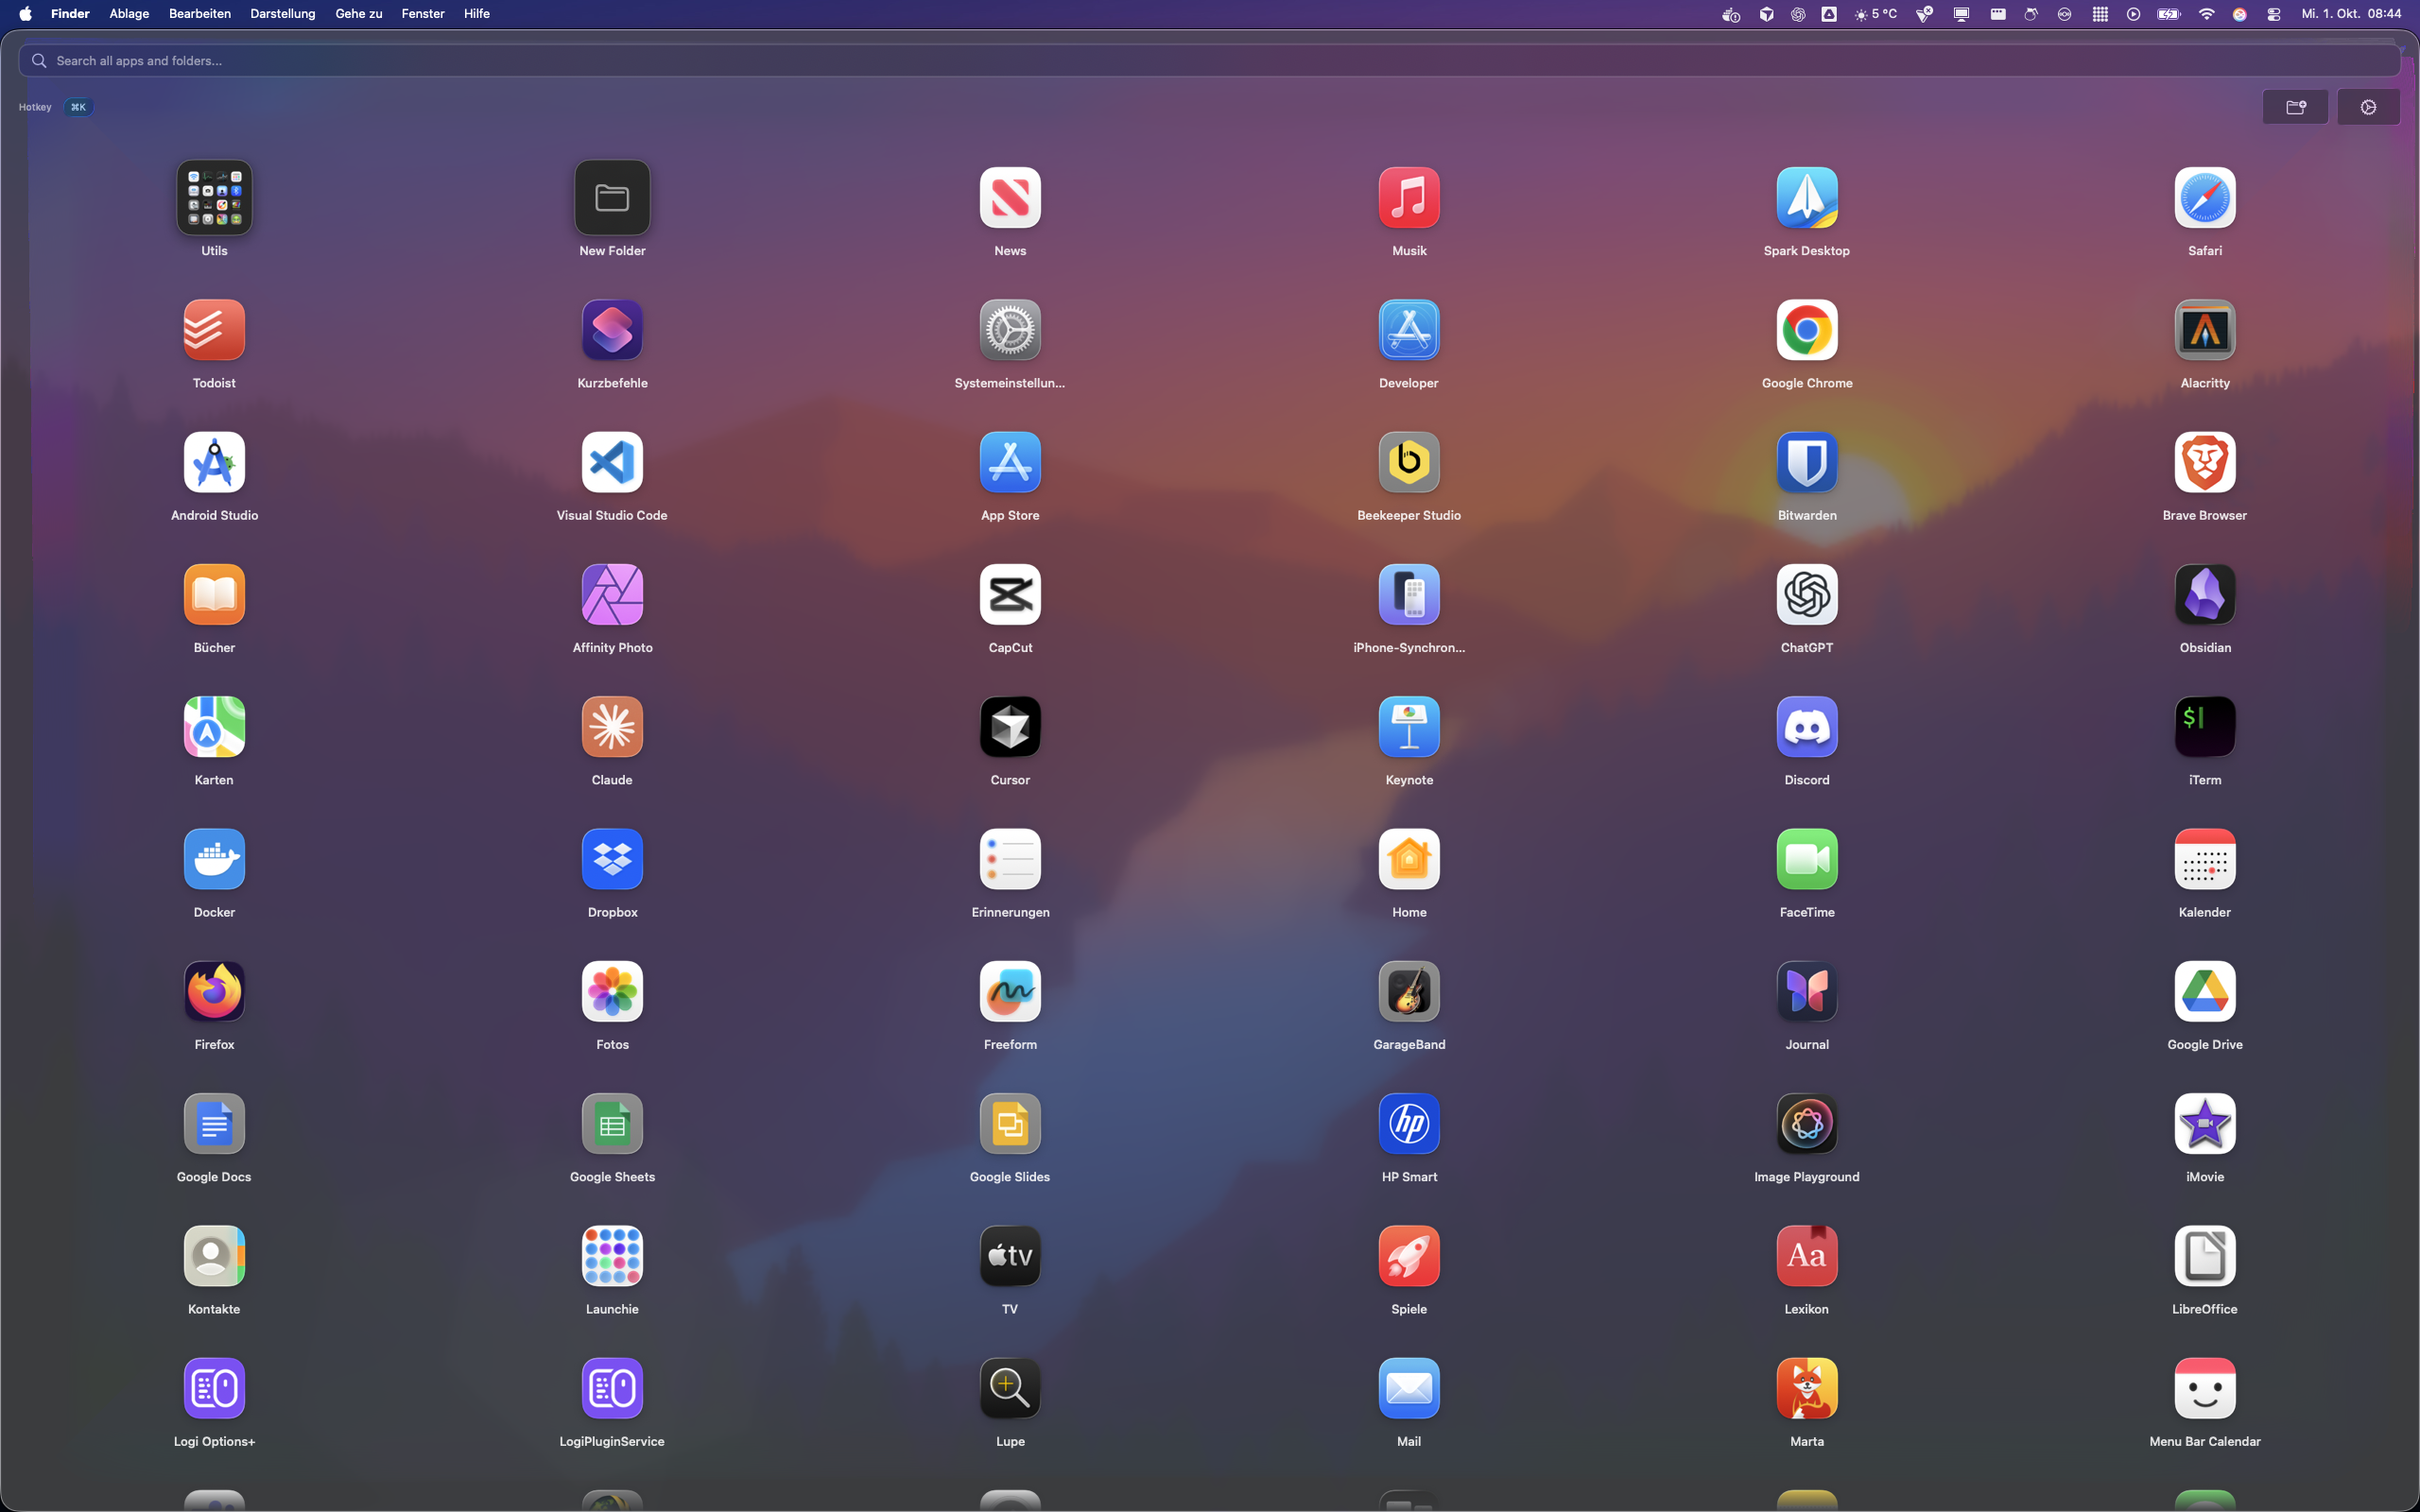
Task: Open the empty New Folder
Action: [x=612, y=198]
